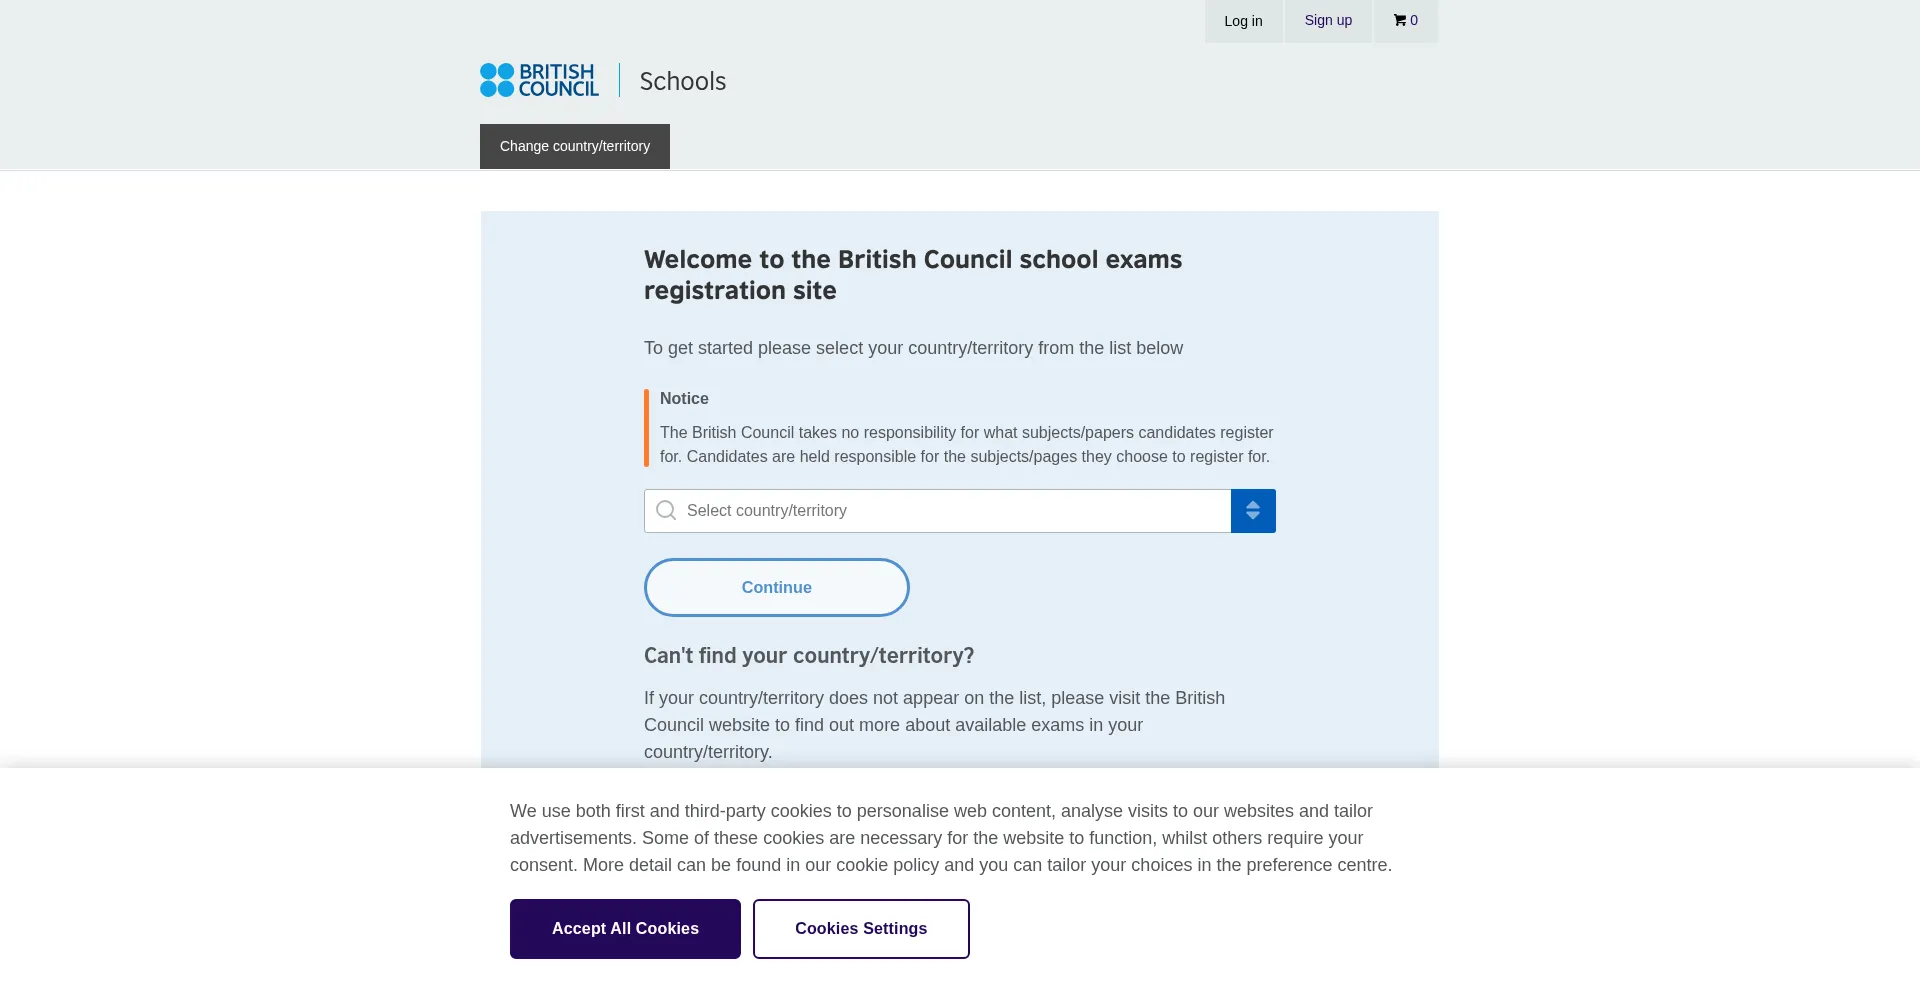Click the Select country/territory input field

[950, 511]
